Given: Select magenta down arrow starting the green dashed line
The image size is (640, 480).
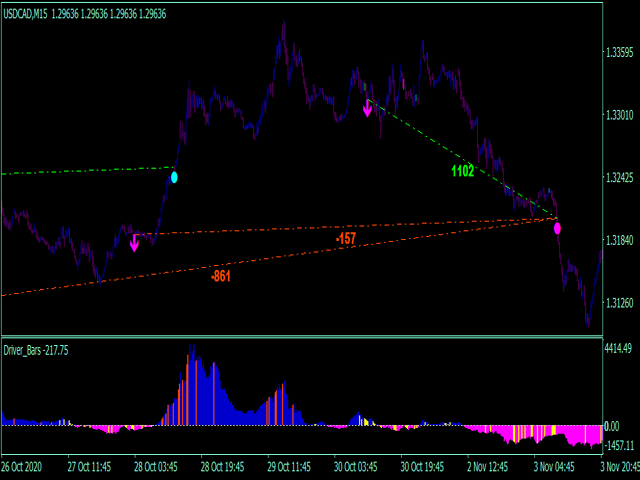Looking at the screenshot, I should pos(367,108).
